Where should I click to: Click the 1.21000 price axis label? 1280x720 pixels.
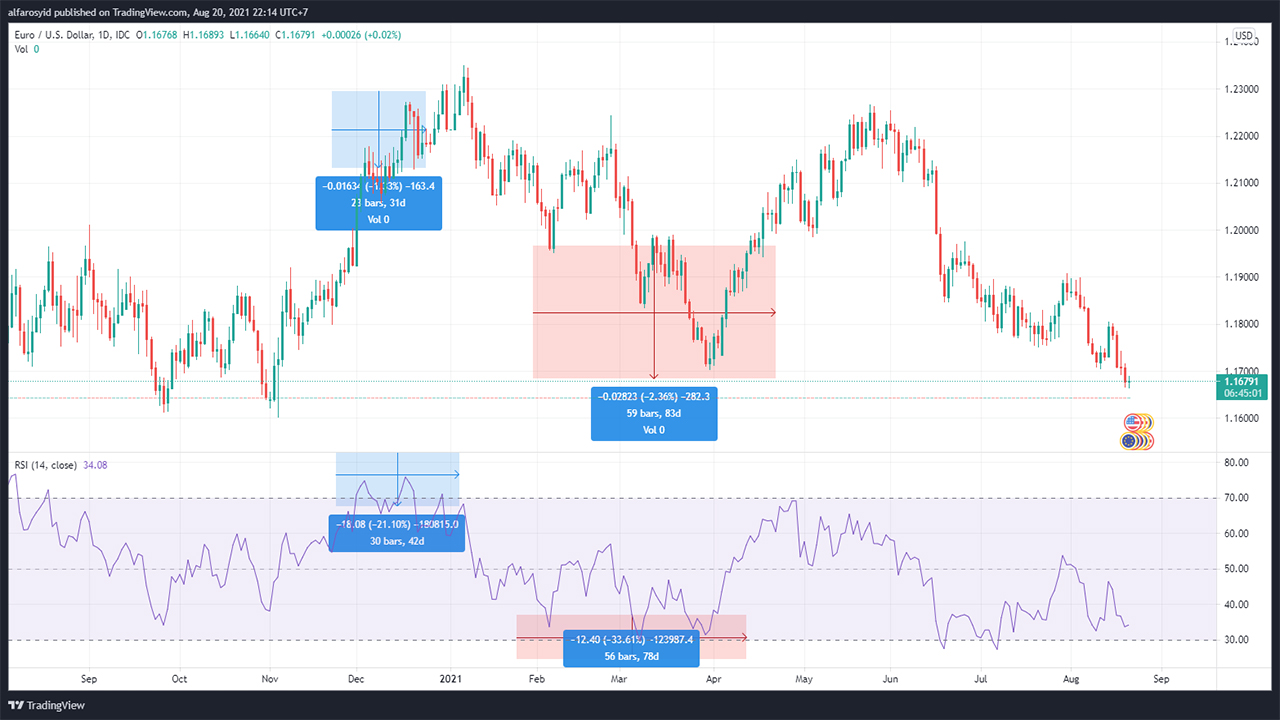pos(1240,183)
